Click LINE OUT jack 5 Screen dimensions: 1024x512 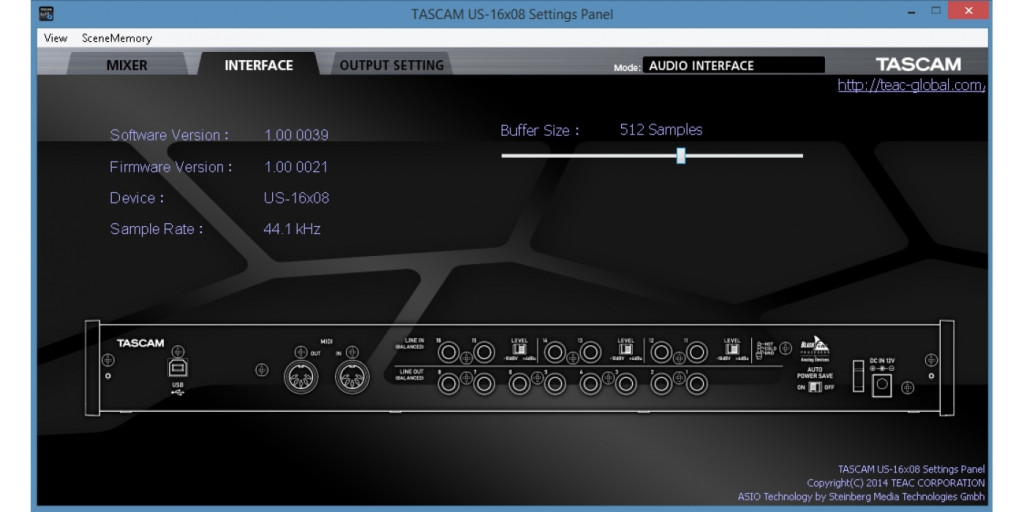555,384
